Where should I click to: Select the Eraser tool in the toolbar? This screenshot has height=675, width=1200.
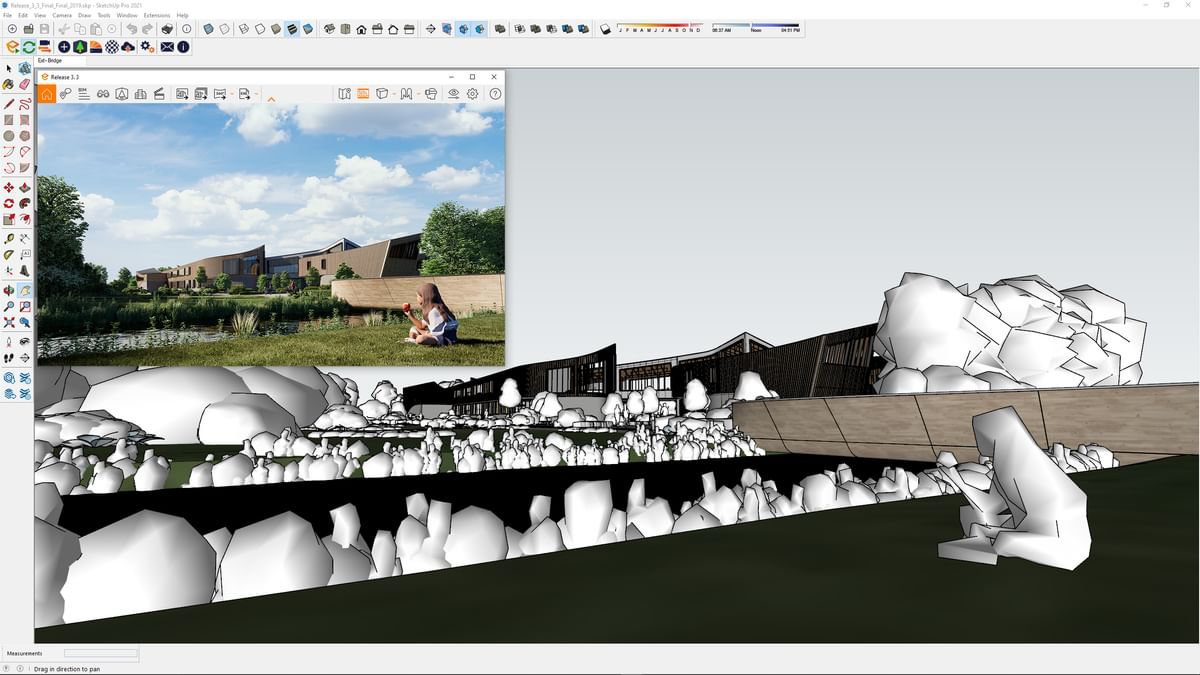click(26, 84)
